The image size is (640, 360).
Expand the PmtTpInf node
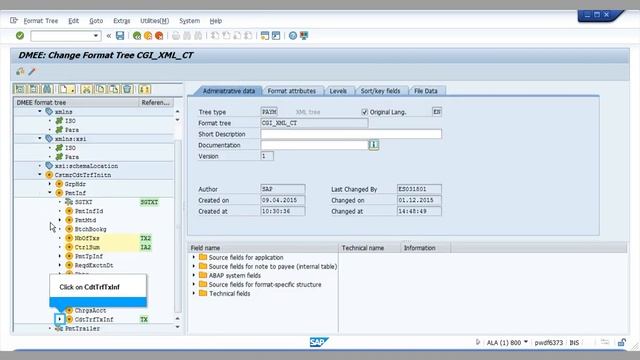60,256
